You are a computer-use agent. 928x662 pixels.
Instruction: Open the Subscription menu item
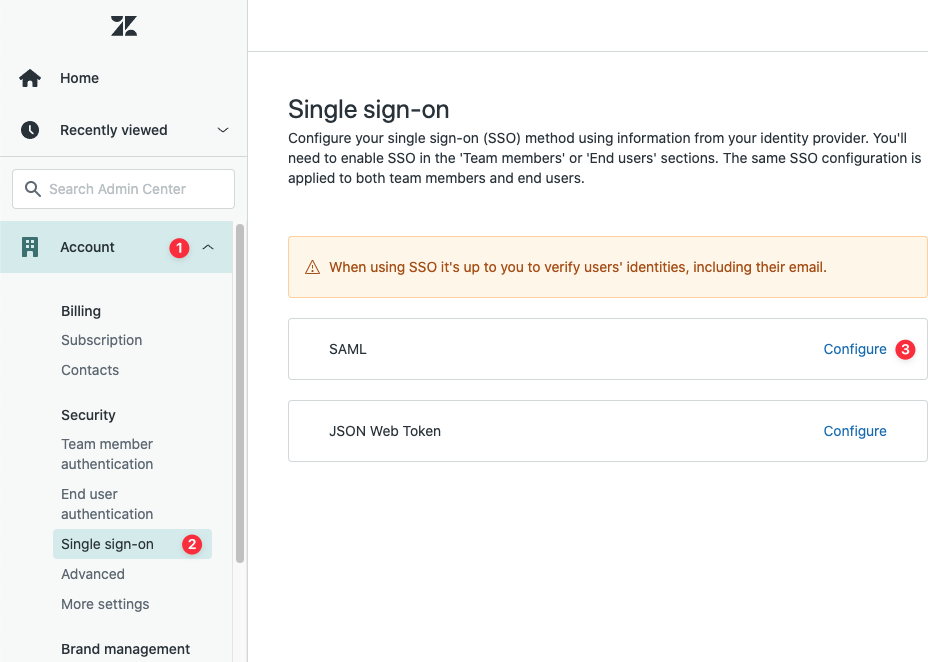[101, 340]
